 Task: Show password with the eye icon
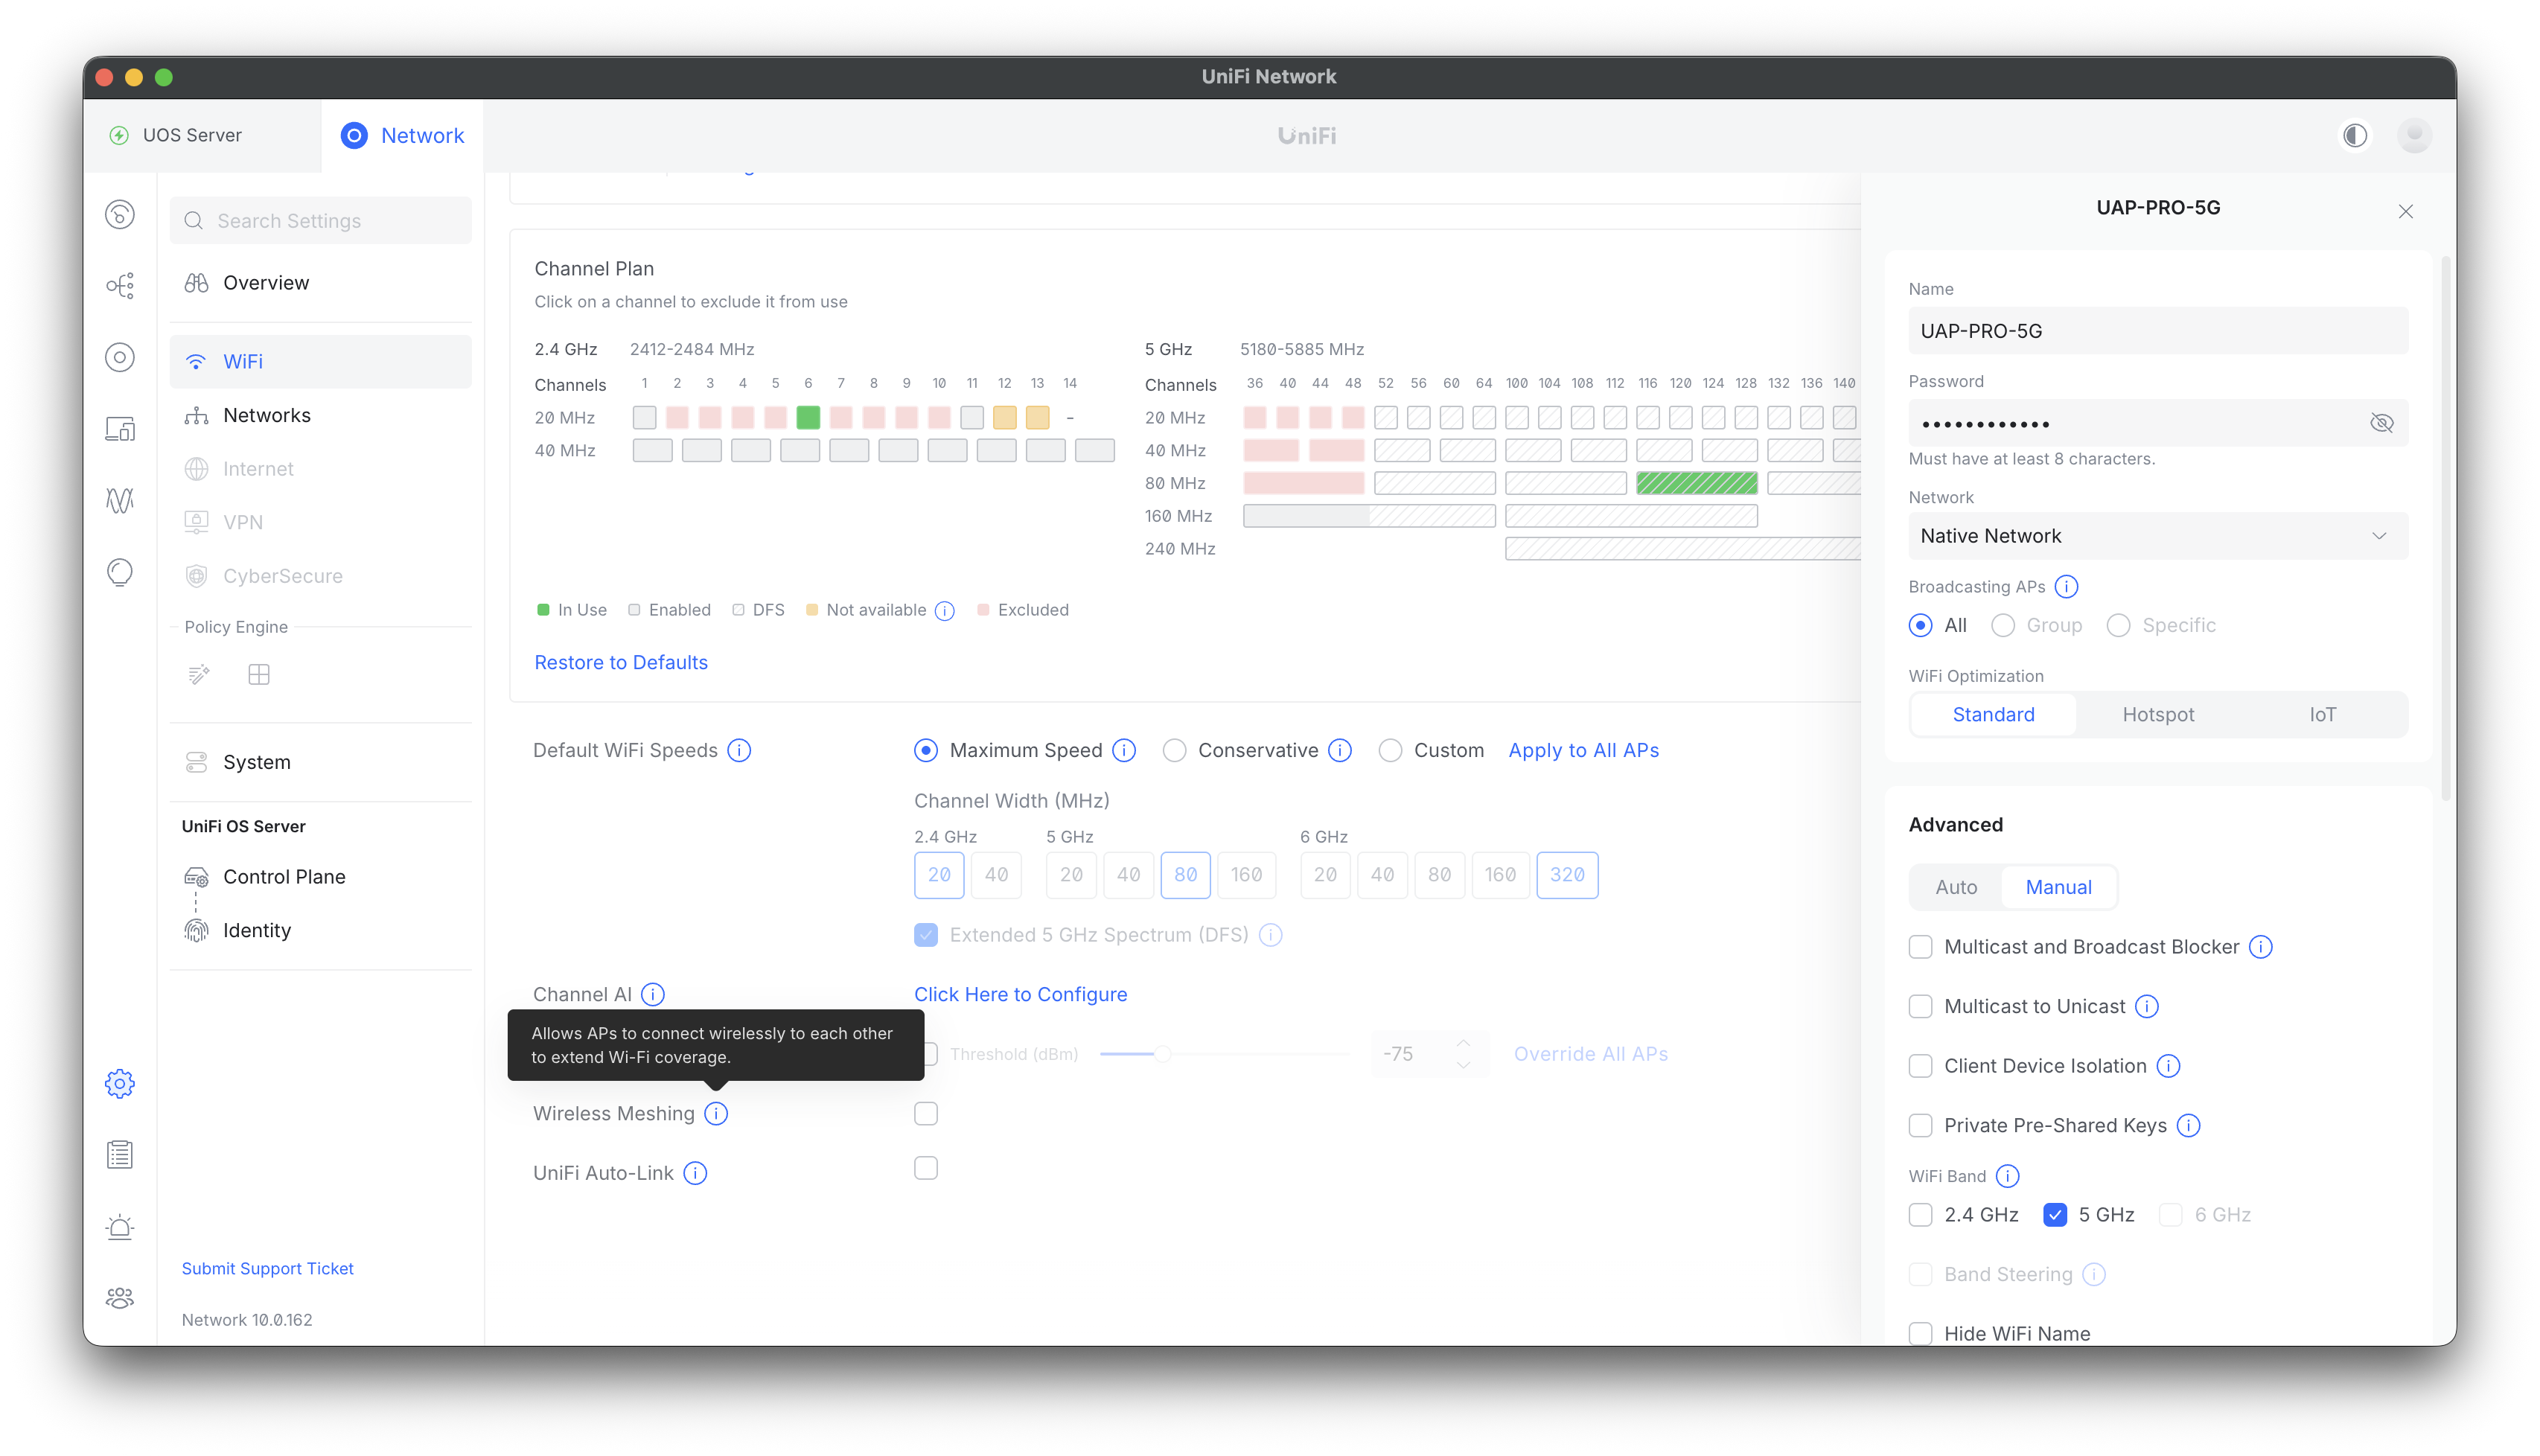(2381, 423)
